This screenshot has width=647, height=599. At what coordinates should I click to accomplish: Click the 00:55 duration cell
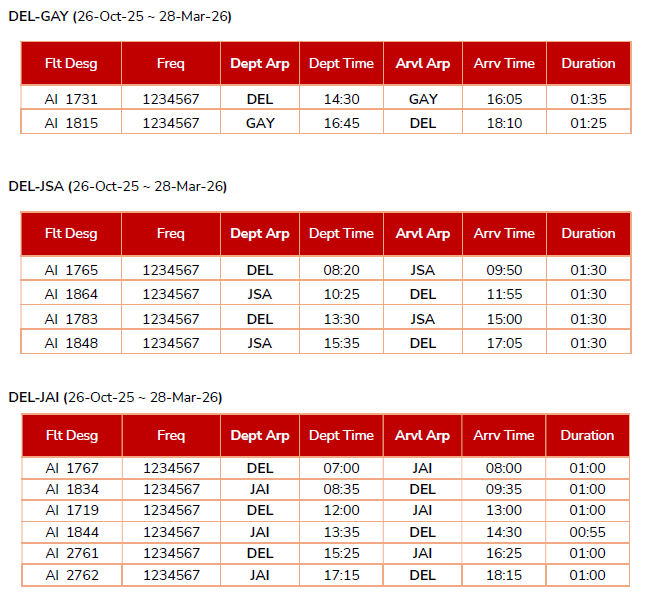(588, 532)
